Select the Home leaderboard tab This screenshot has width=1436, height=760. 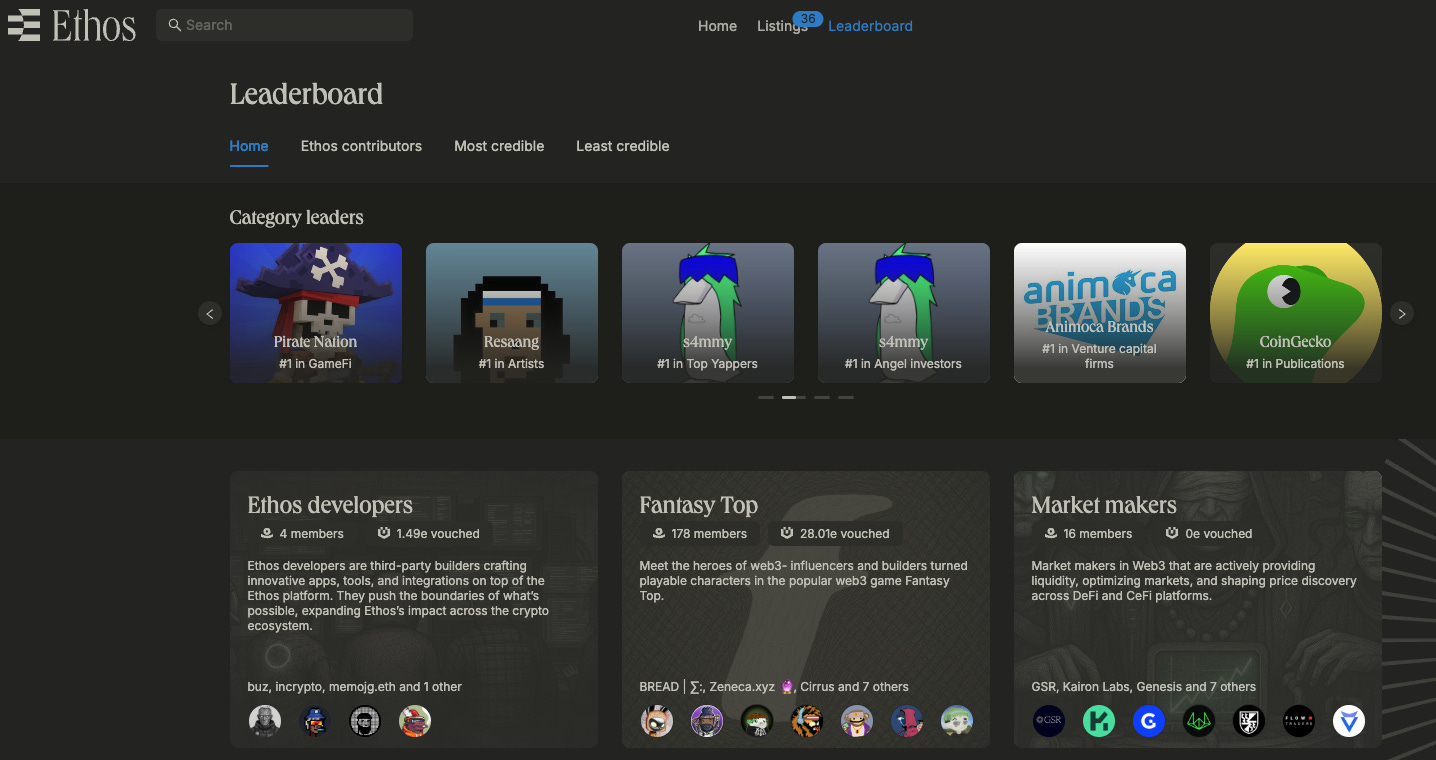click(x=249, y=146)
